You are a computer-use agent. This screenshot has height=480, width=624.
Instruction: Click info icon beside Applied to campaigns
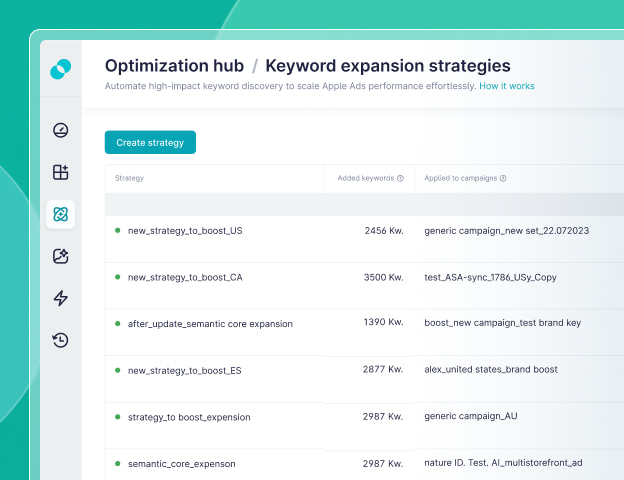[x=502, y=179]
